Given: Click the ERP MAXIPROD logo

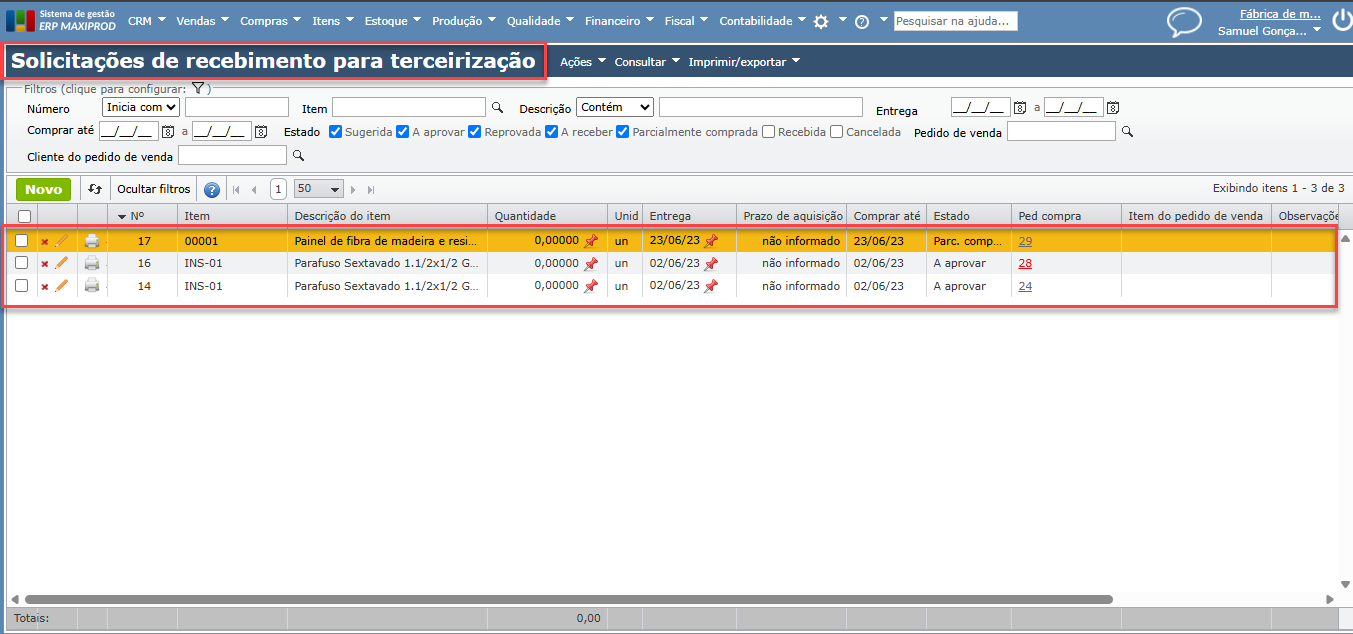Looking at the screenshot, I should click(61, 20).
